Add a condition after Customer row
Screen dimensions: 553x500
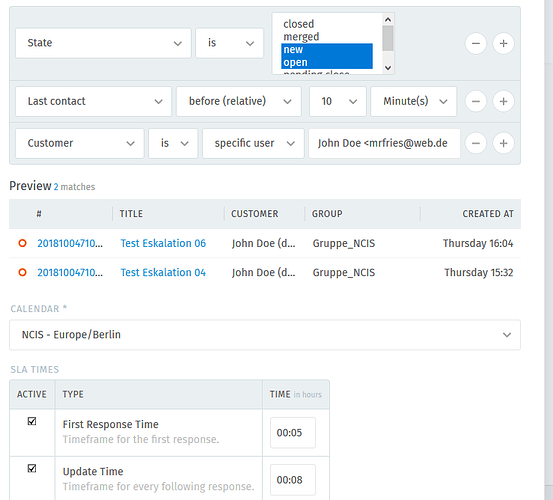point(503,143)
